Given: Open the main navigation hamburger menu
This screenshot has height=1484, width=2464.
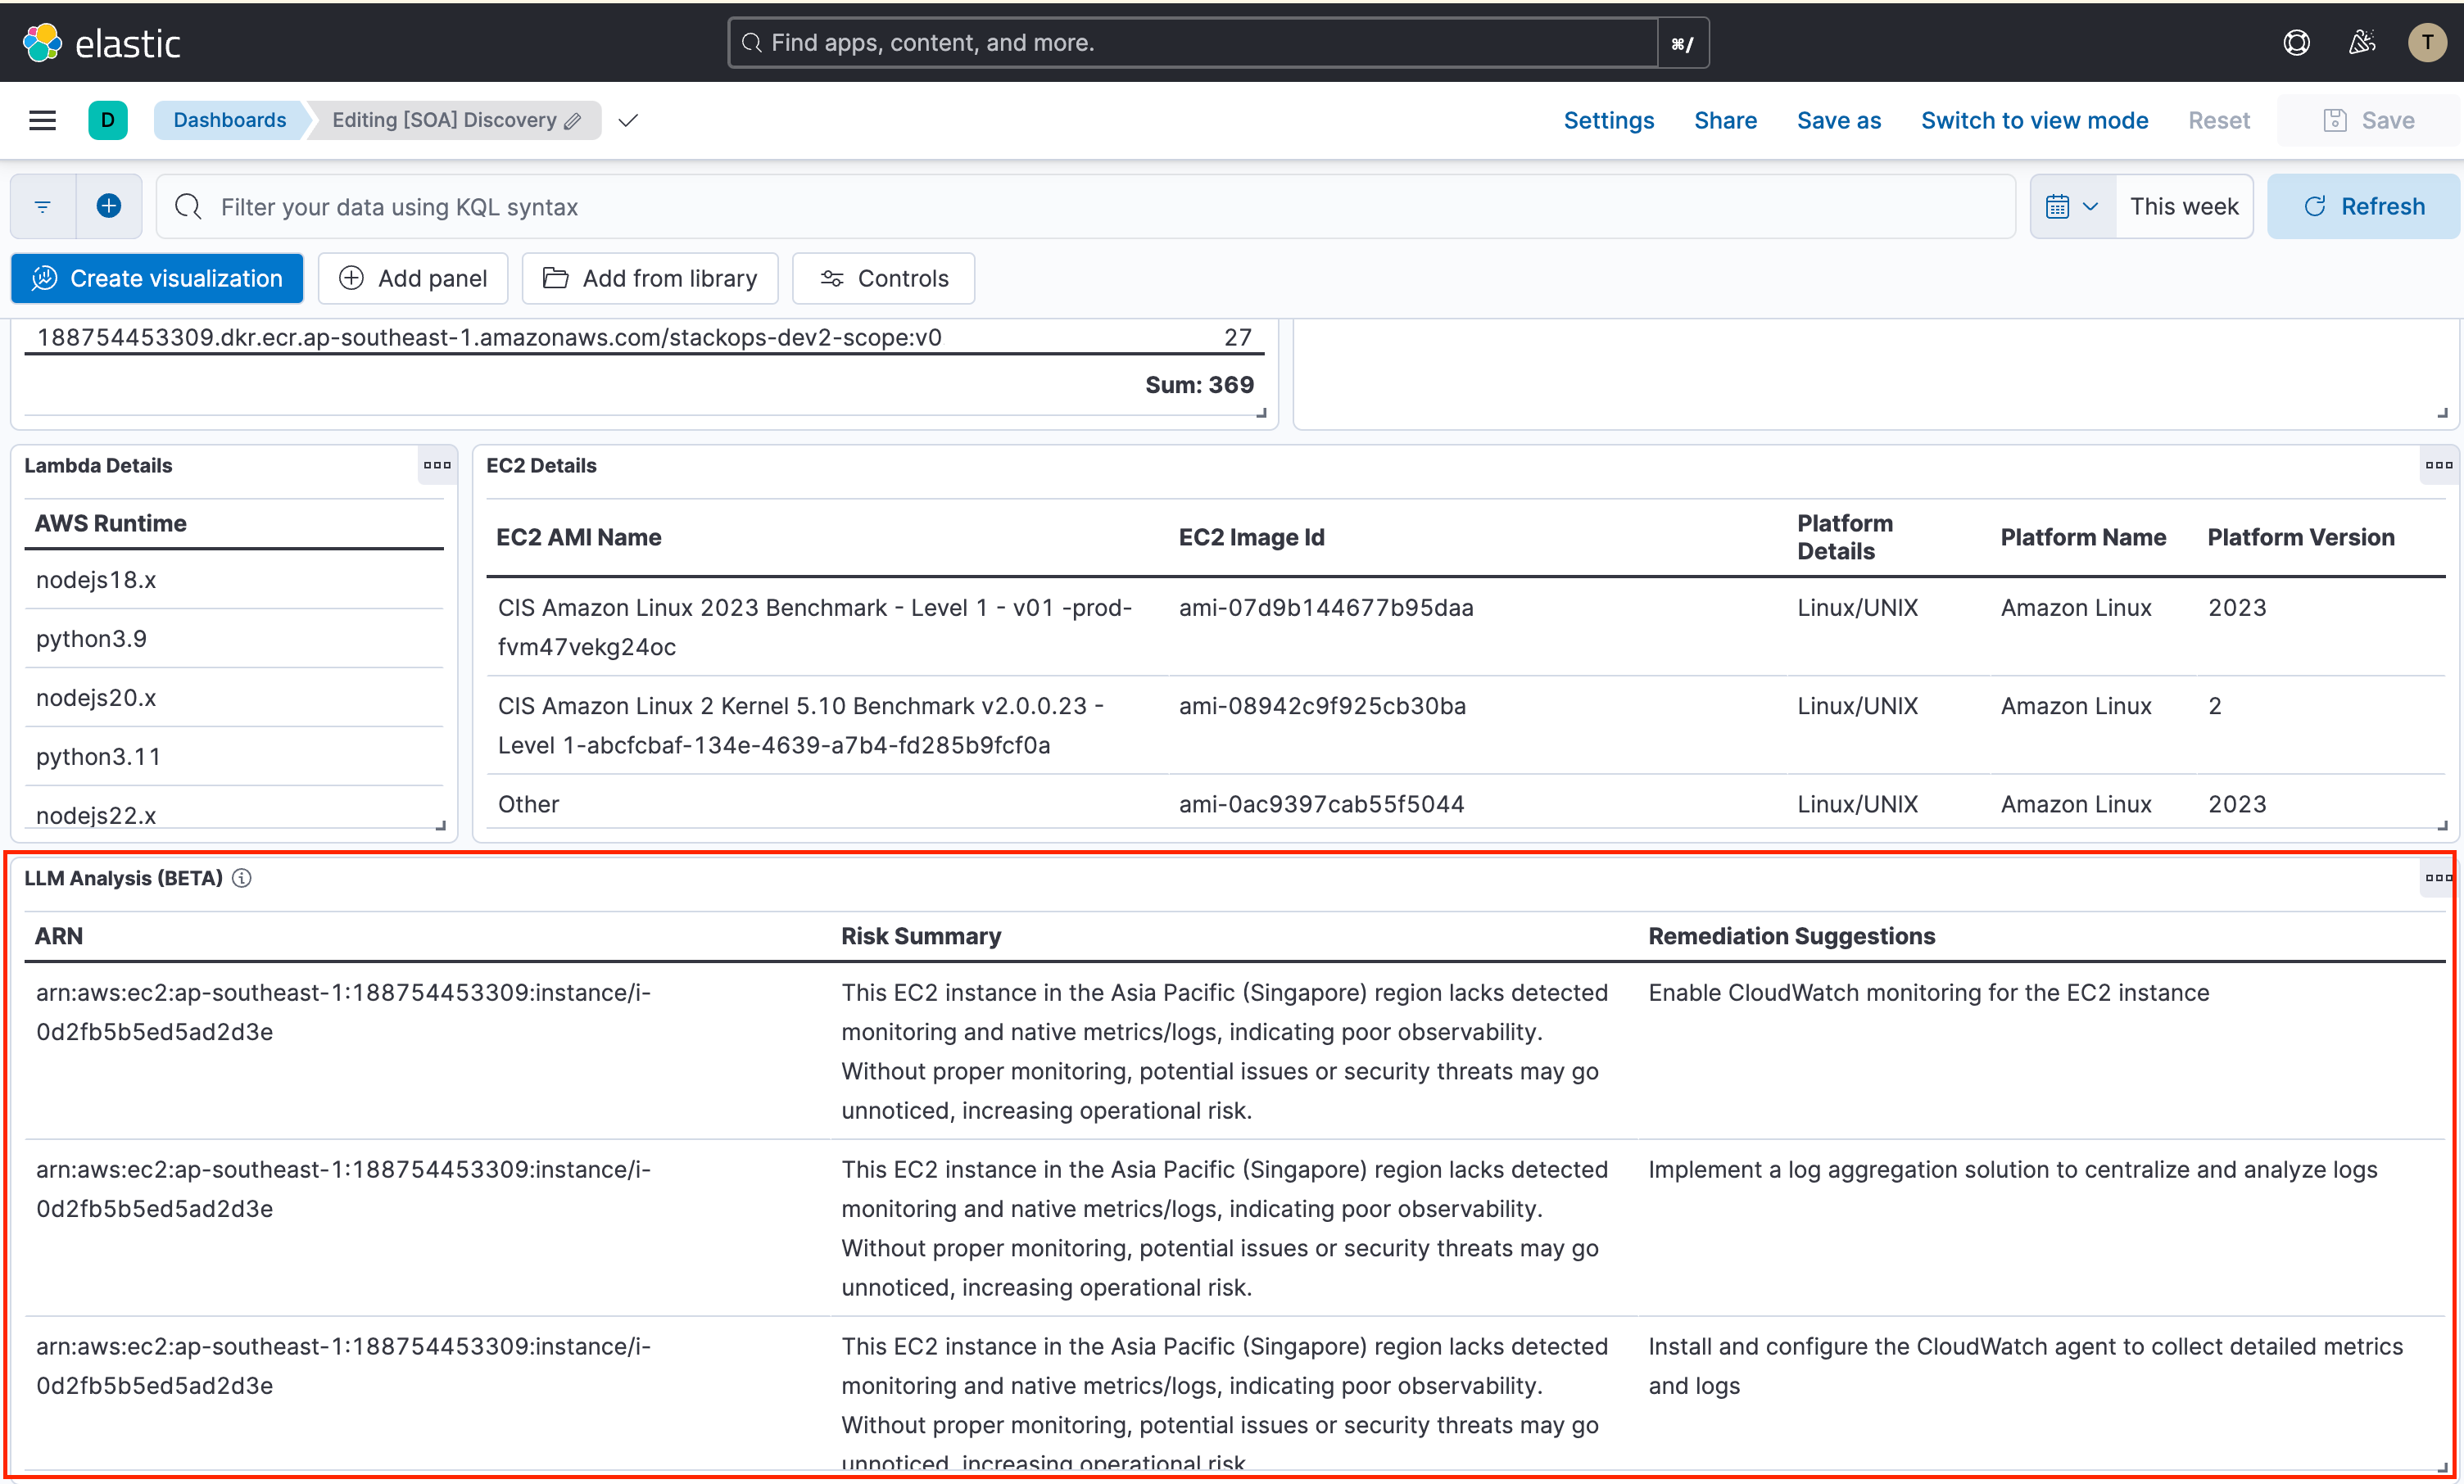Looking at the screenshot, I should [42, 120].
